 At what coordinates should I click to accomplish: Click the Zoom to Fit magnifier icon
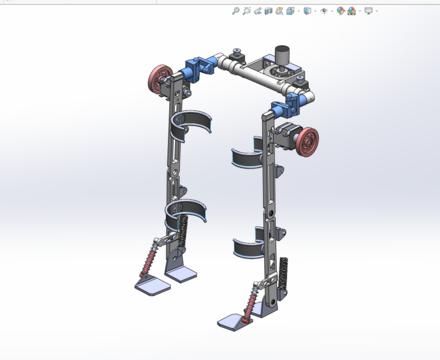pos(235,11)
